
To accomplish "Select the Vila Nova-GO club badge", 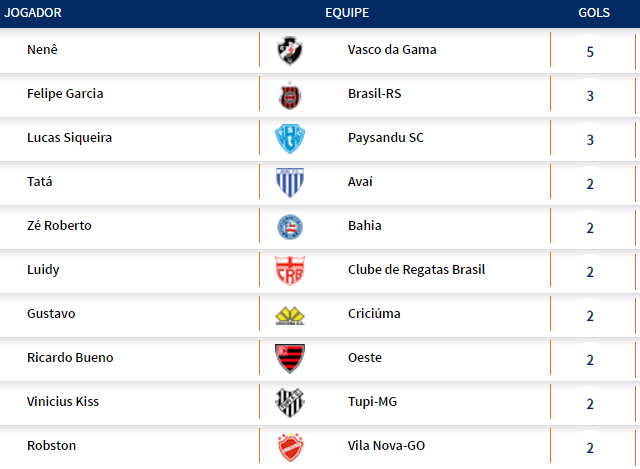I will click(x=290, y=446).
